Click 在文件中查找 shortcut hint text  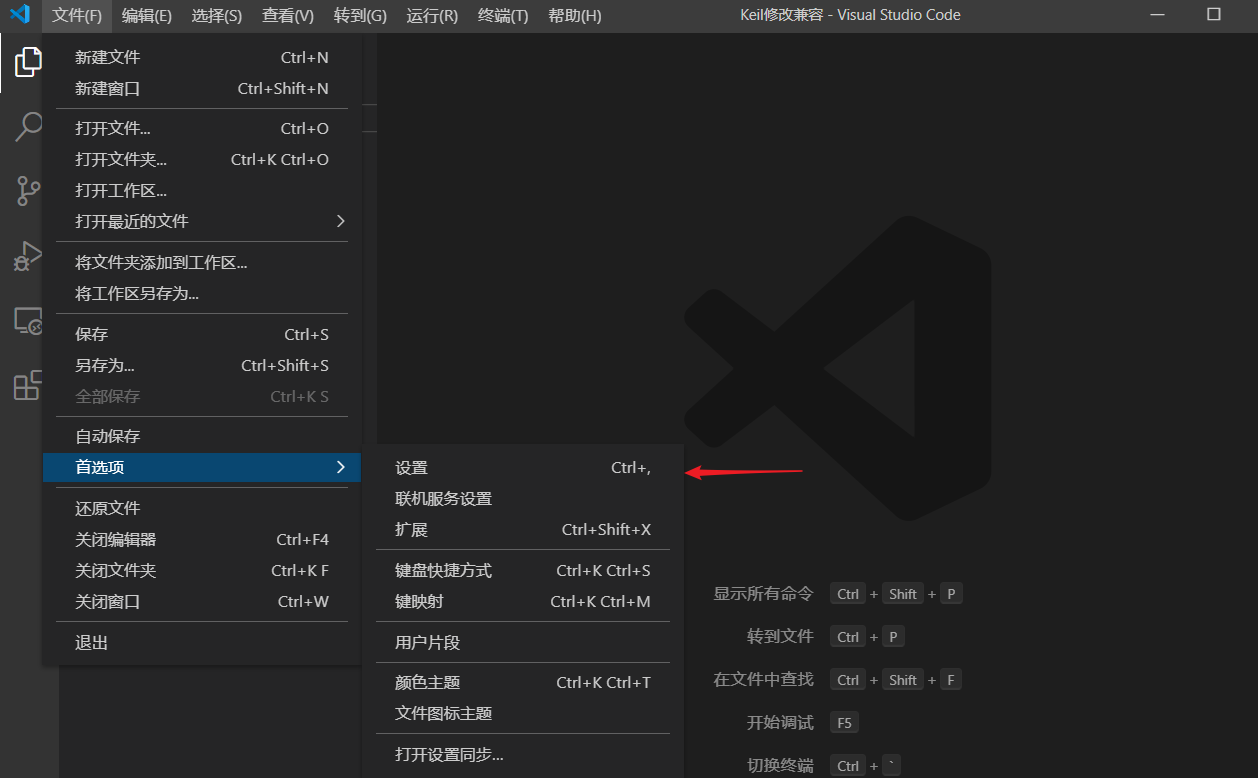(x=763, y=680)
